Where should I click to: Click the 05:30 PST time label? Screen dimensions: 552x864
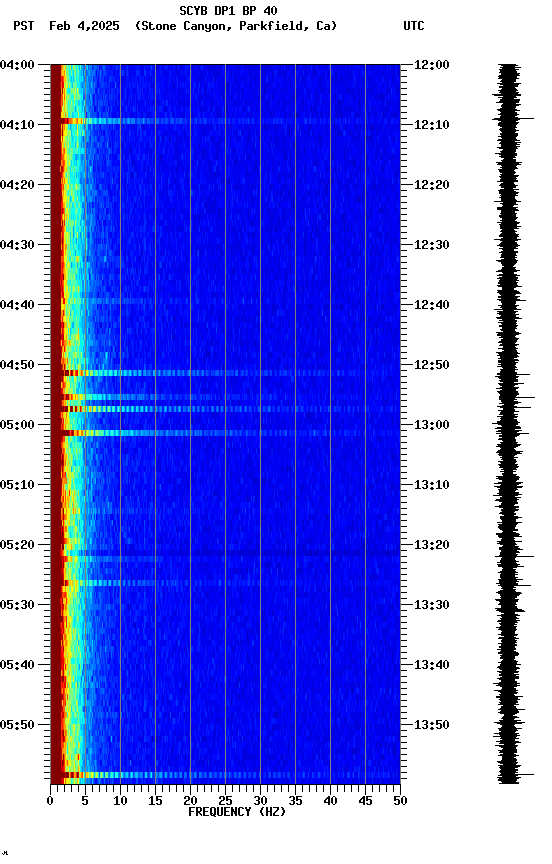[17, 605]
